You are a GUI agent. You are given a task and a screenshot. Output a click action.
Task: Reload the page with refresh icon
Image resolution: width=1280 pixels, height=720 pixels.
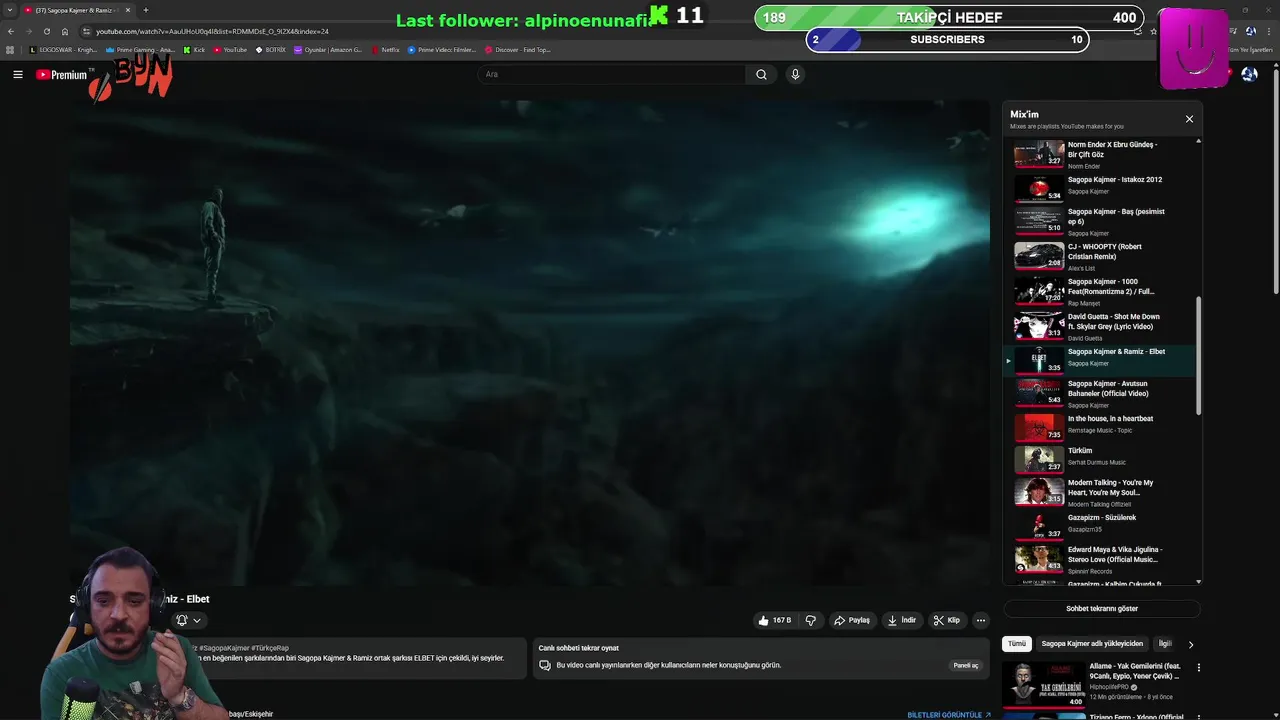click(x=46, y=31)
